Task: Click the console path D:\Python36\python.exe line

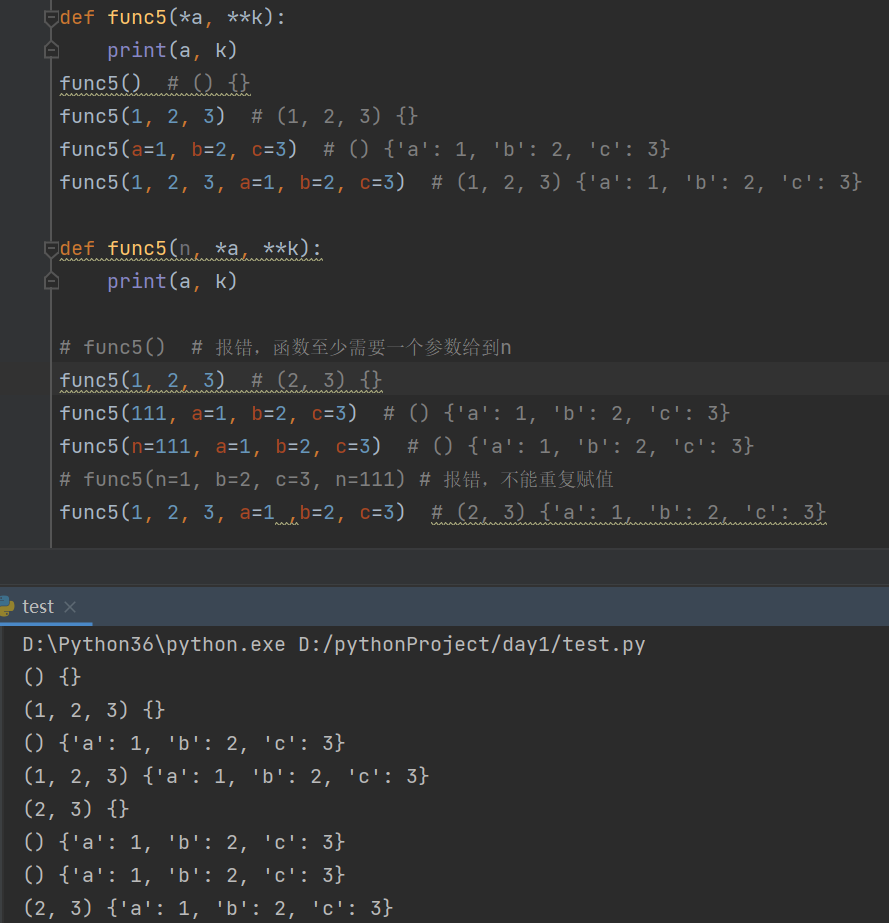Action: [x=334, y=645]
